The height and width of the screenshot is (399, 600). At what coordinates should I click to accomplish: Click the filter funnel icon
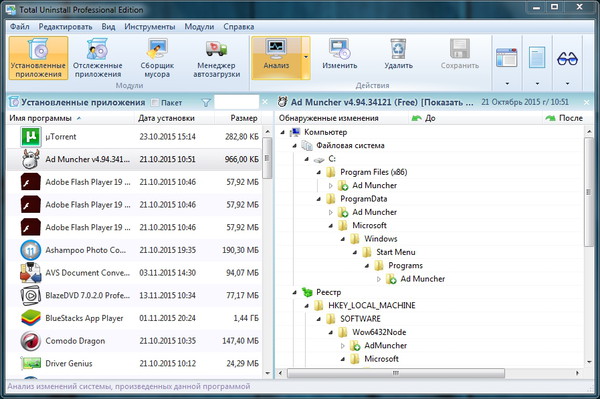tap(206, 103)
